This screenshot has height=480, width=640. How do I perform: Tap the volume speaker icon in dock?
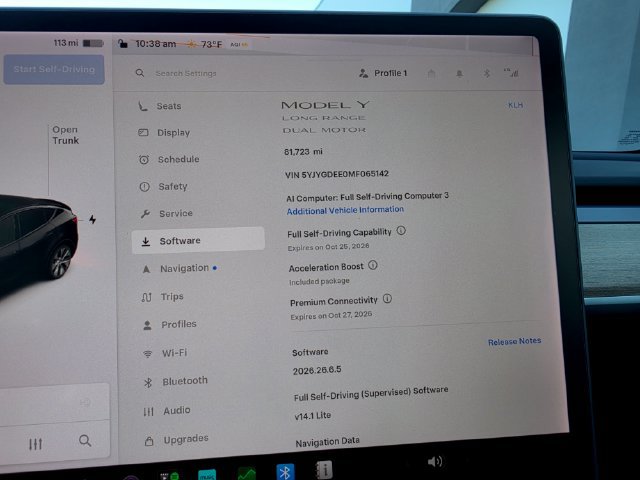[x=435, y=462]
